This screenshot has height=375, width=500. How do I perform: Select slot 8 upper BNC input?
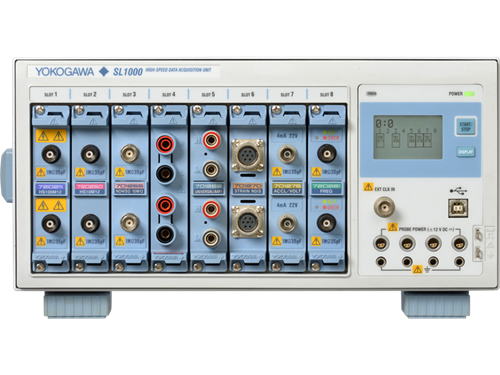pos(327,154)
